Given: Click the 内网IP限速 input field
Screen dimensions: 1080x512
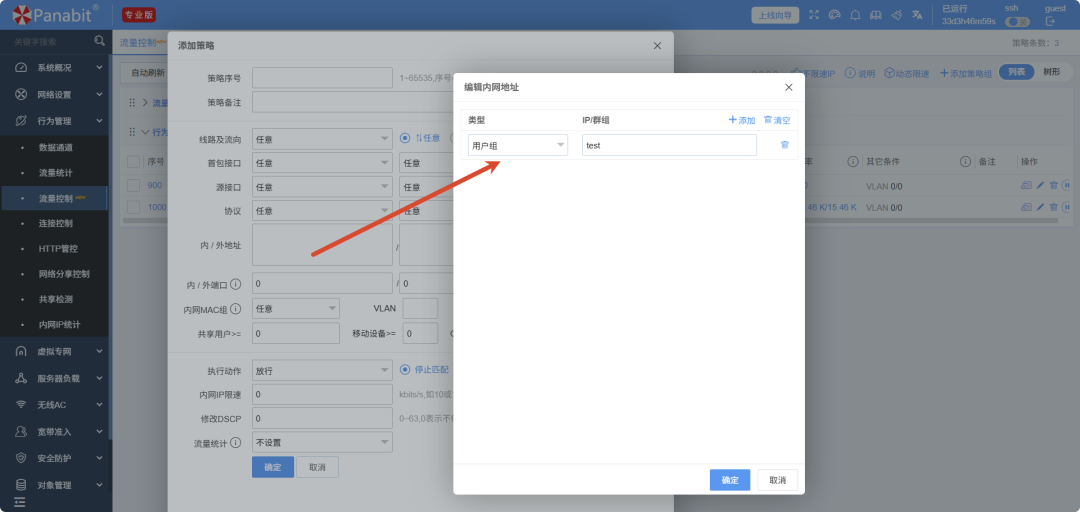Looking at the screenshot, I should point(322,395).
